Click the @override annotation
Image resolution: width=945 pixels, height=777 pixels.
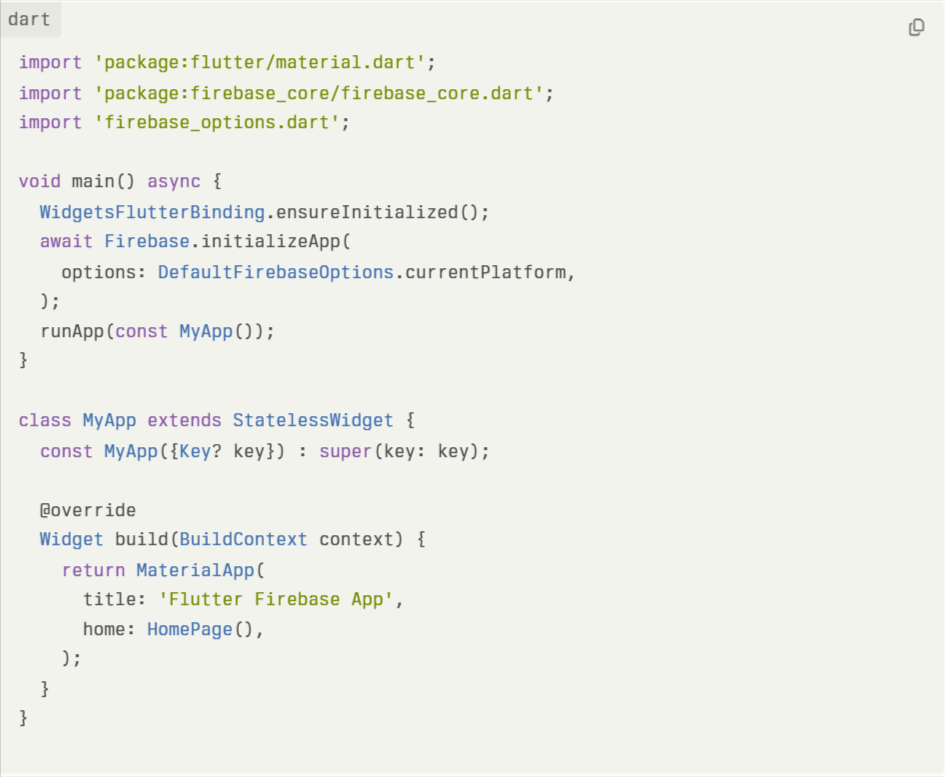(x=88, y=510)
